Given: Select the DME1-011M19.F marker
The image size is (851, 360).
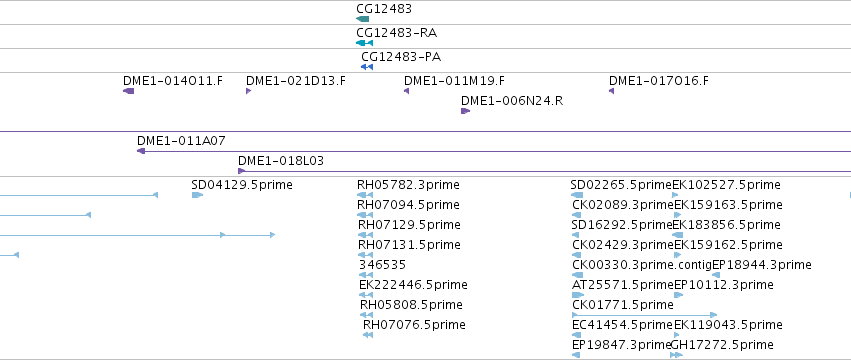Looking at the screenshot, I should (x=407, y=91).
